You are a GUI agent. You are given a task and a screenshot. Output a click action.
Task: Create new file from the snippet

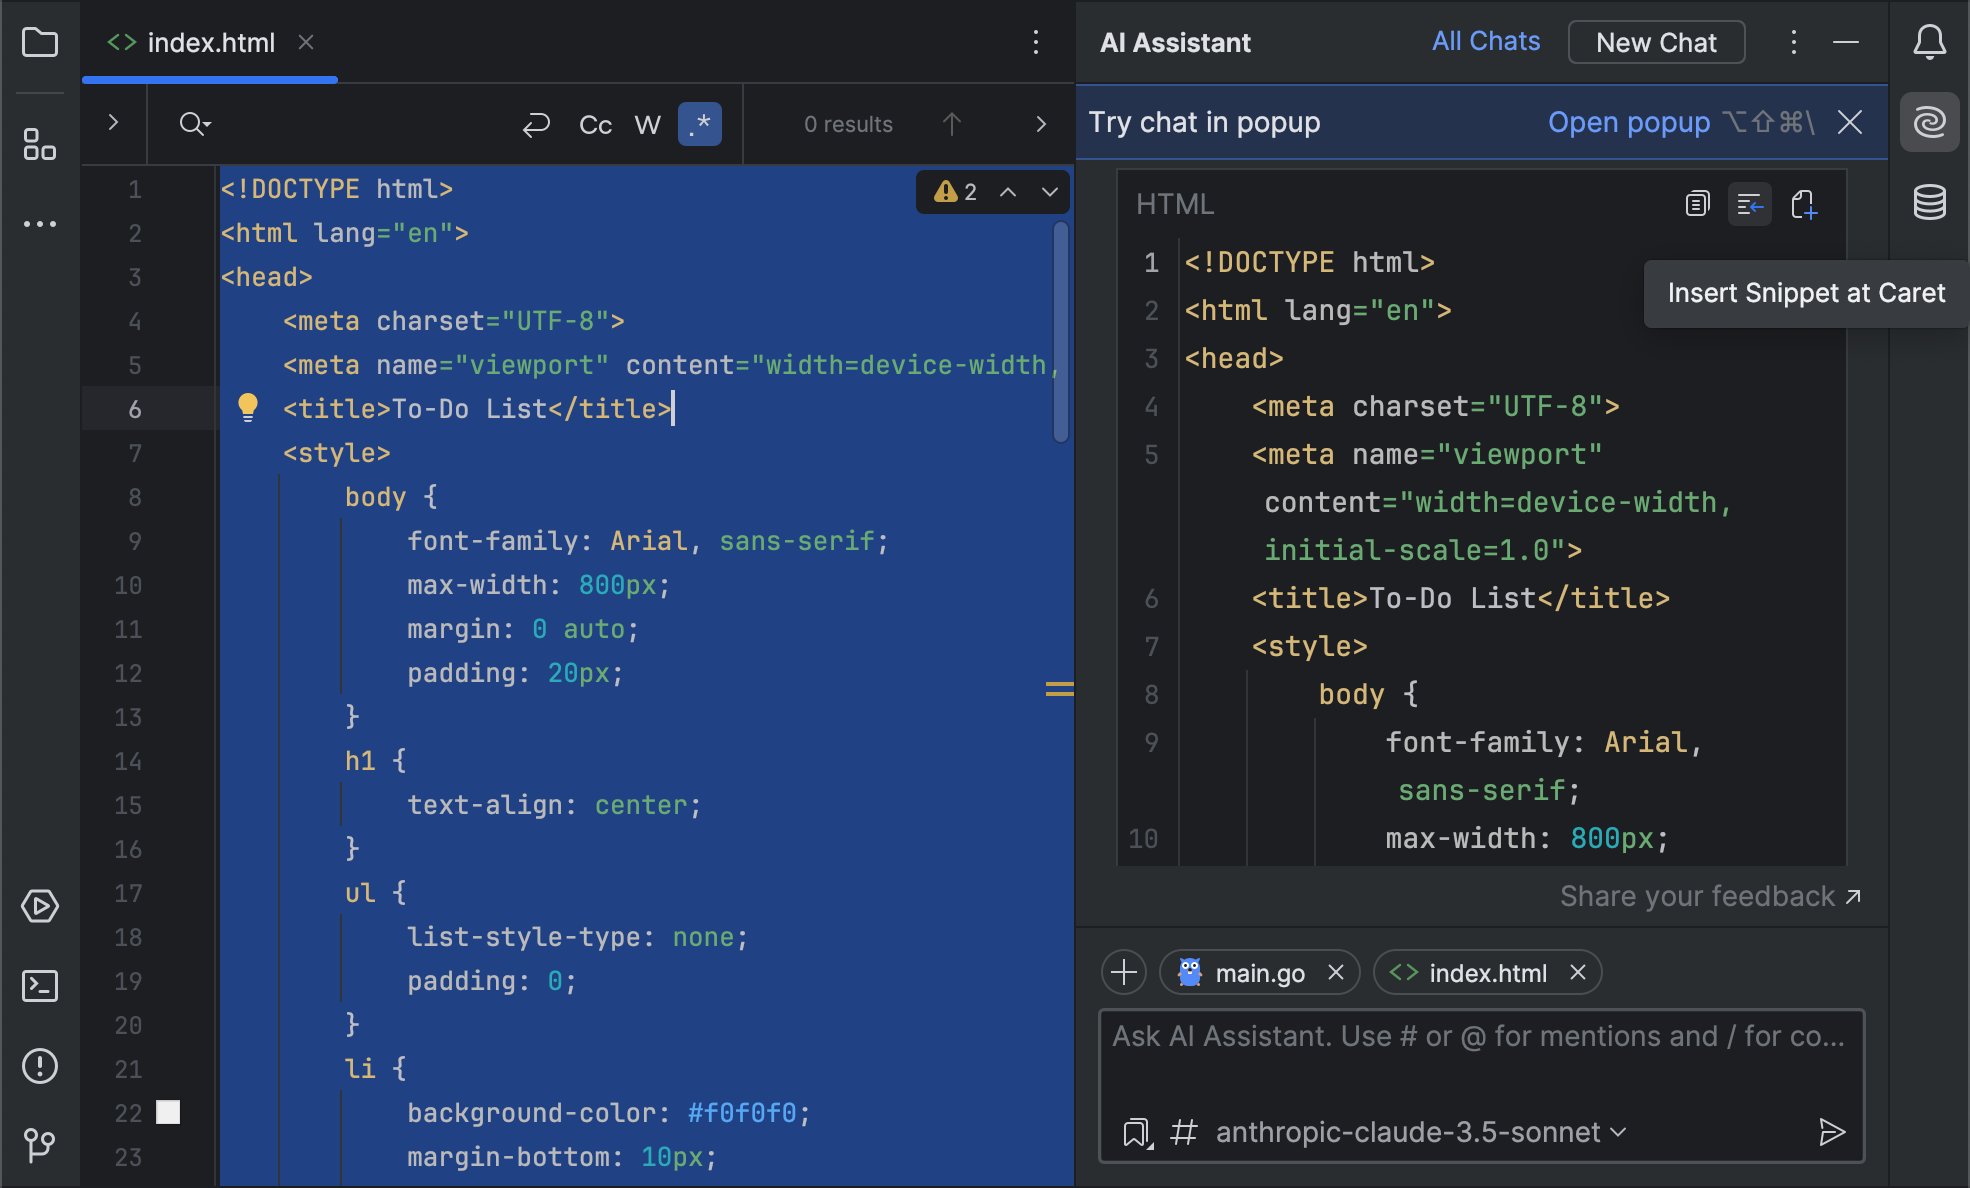(1805, 205)
